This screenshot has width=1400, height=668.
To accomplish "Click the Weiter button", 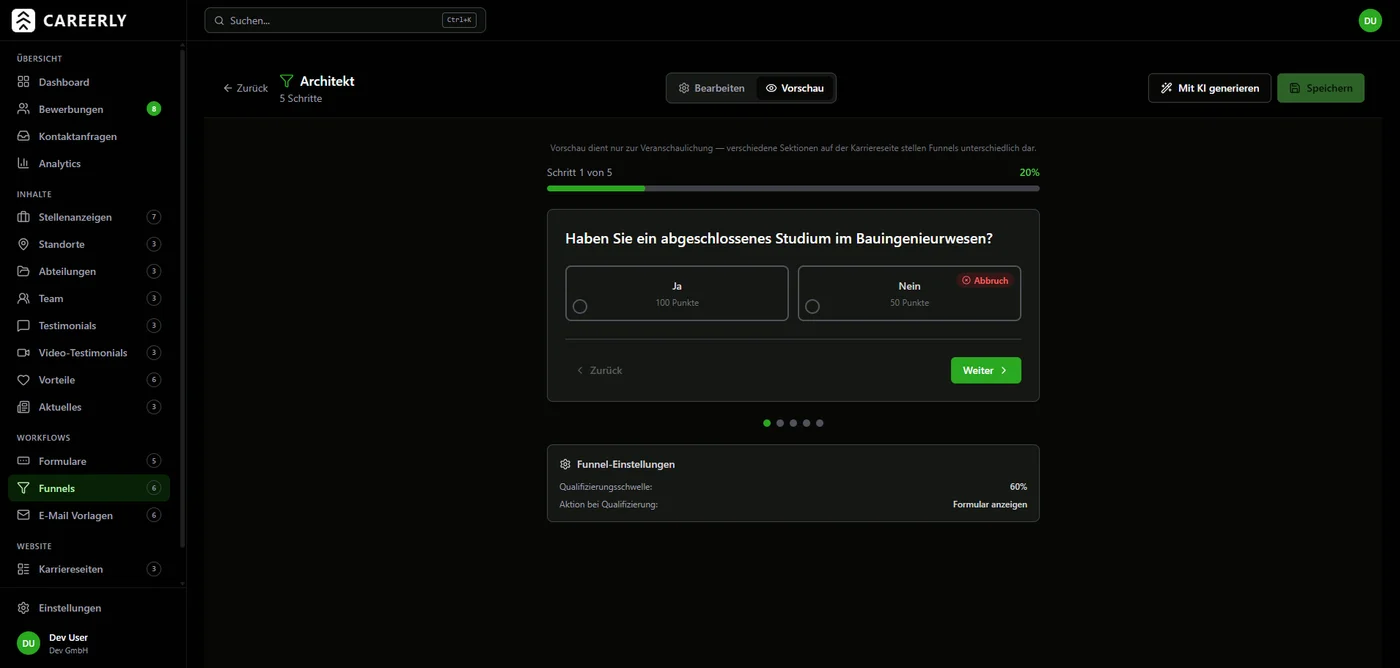I will [x=985, y=370].
